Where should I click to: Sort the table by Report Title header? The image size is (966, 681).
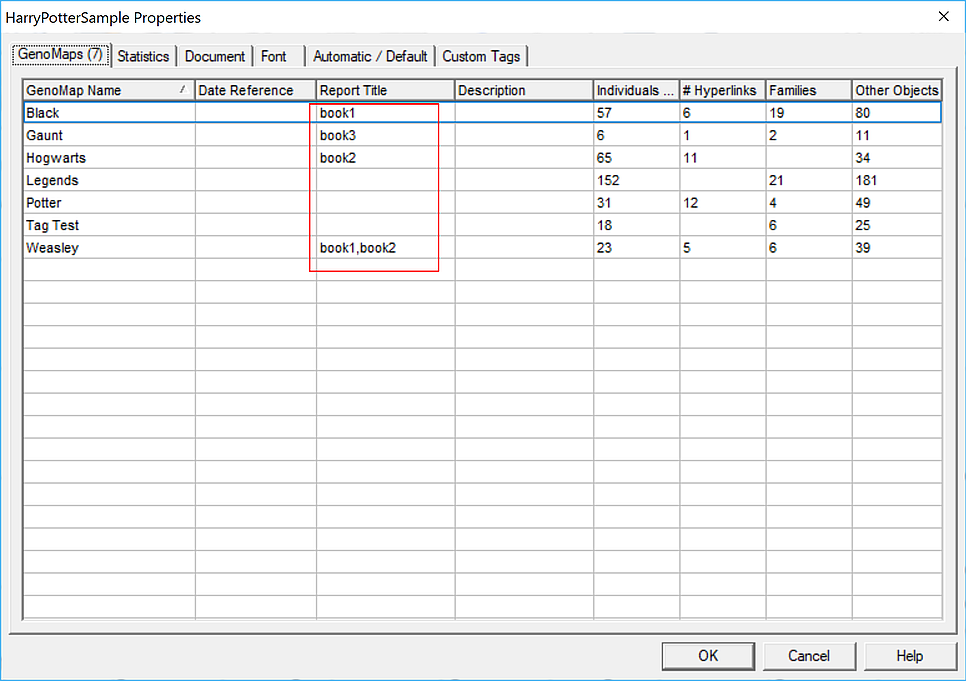click(x=385, y=90)
